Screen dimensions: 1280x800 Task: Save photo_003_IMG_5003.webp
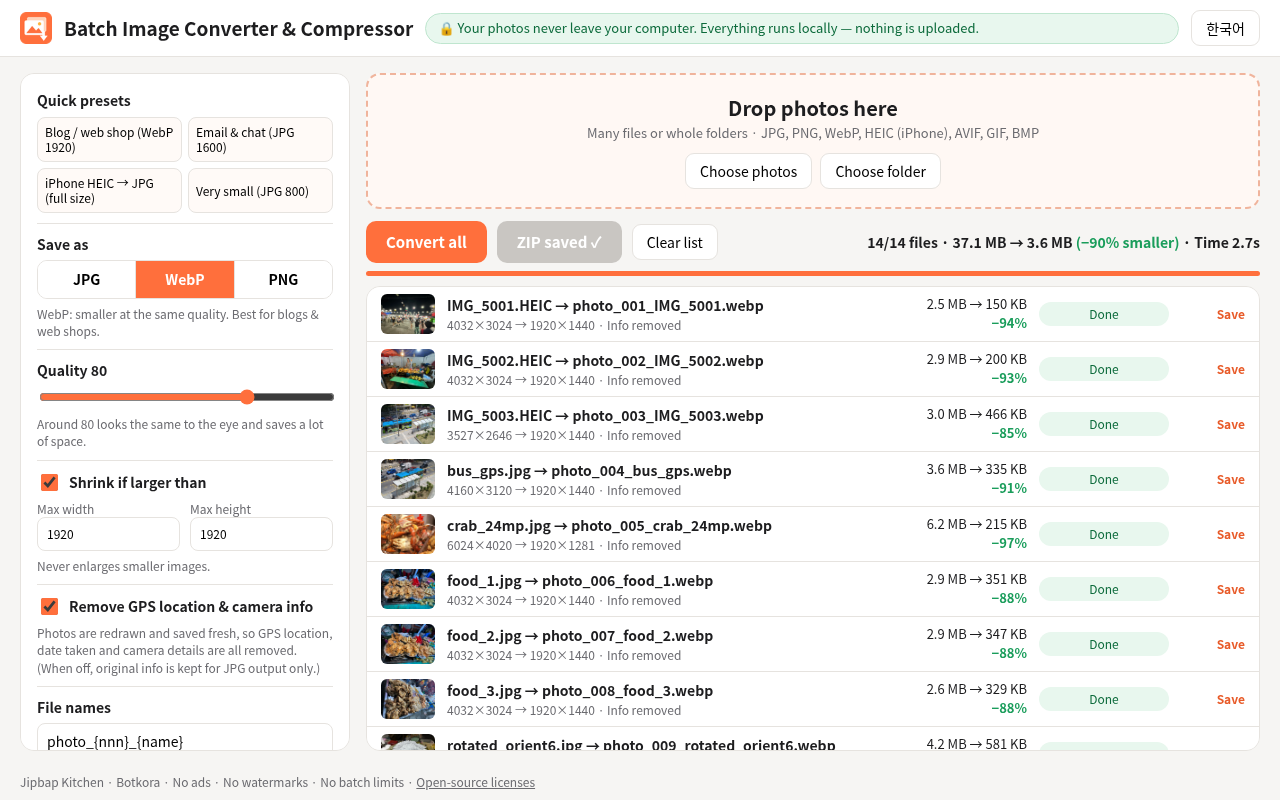pos(1230,424)
